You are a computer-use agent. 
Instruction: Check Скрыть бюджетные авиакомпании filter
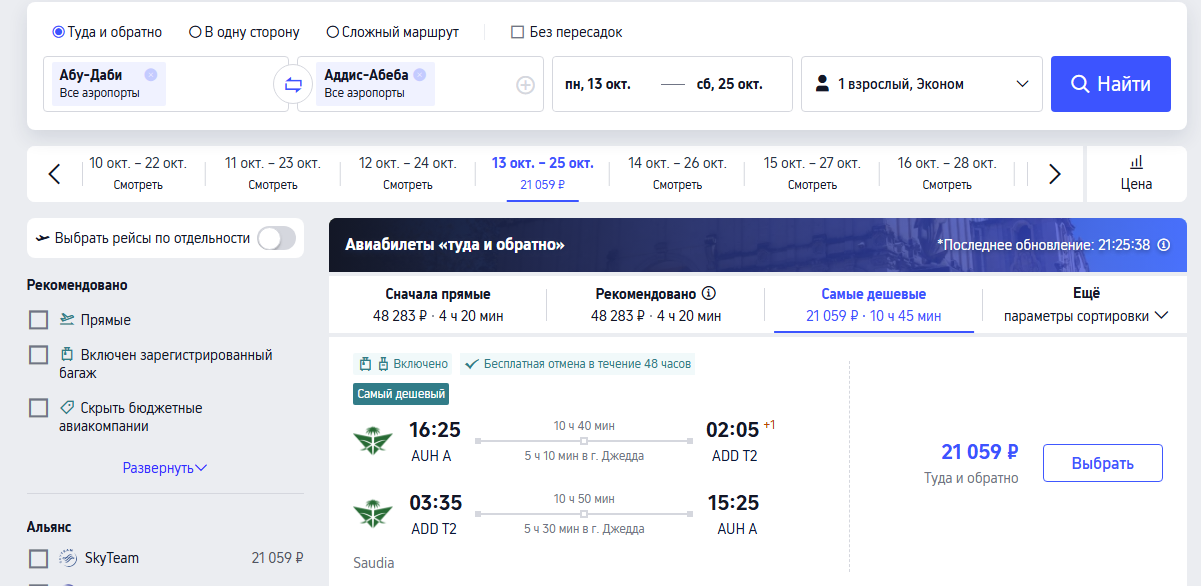(x=39, y=408)
